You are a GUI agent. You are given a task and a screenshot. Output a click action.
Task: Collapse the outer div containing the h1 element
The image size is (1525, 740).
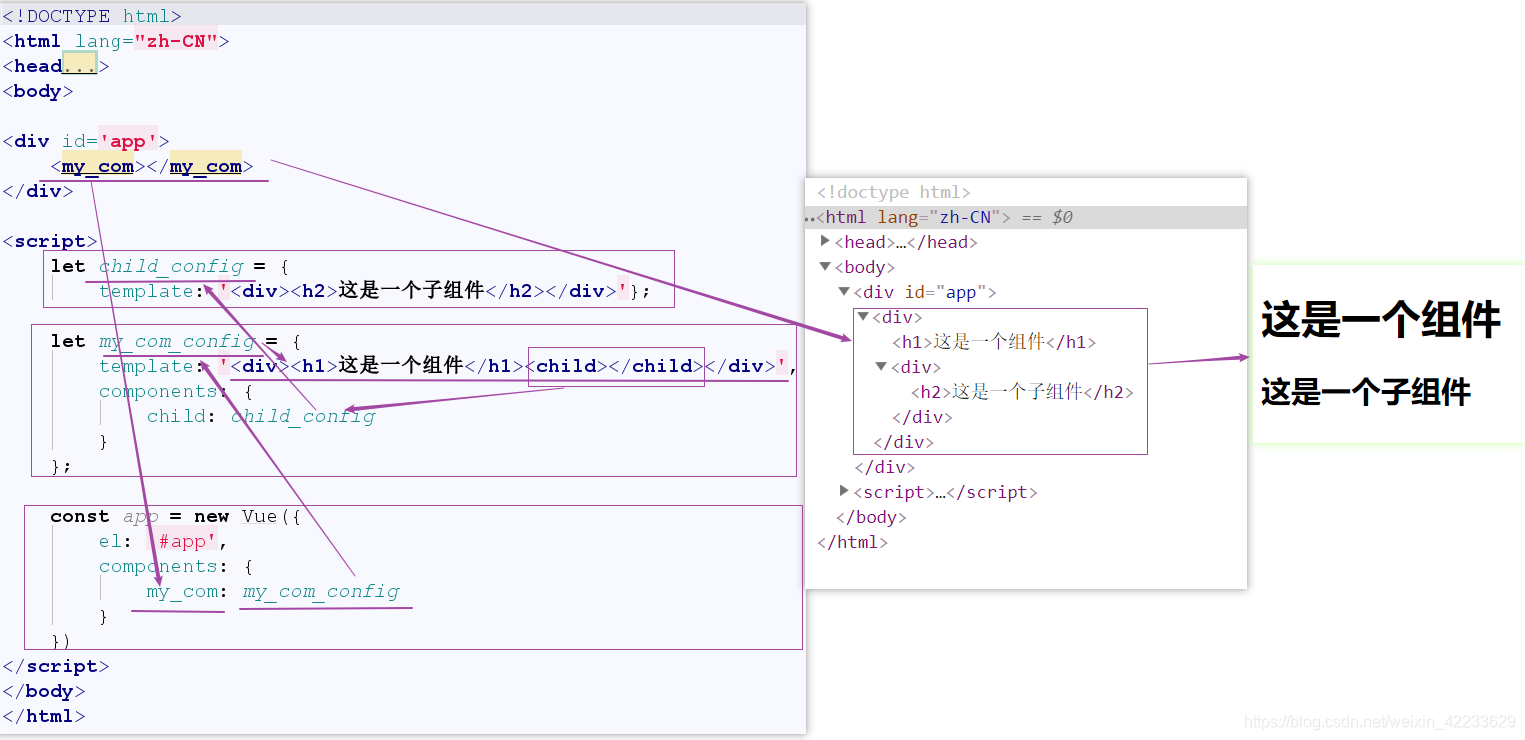click(863, 317)
